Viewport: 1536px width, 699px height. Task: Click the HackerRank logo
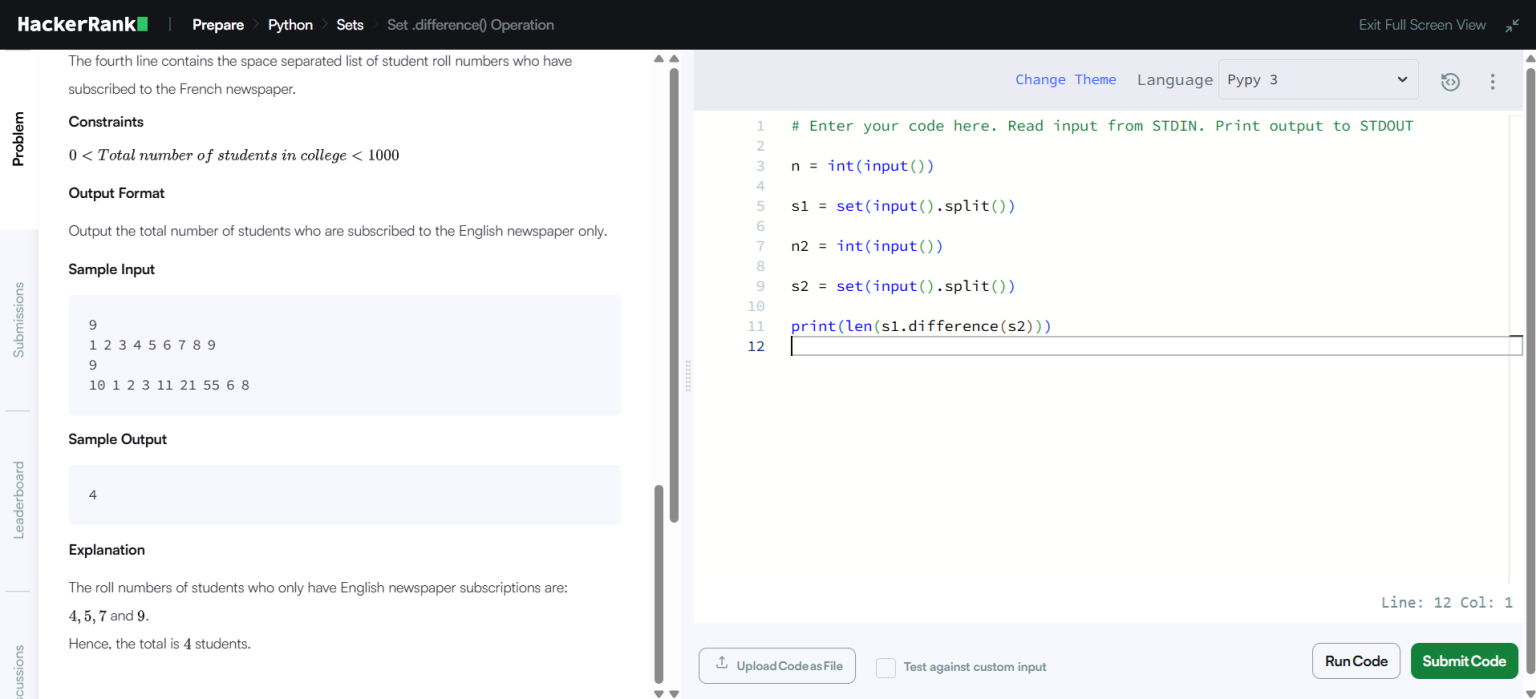(82, 24)
